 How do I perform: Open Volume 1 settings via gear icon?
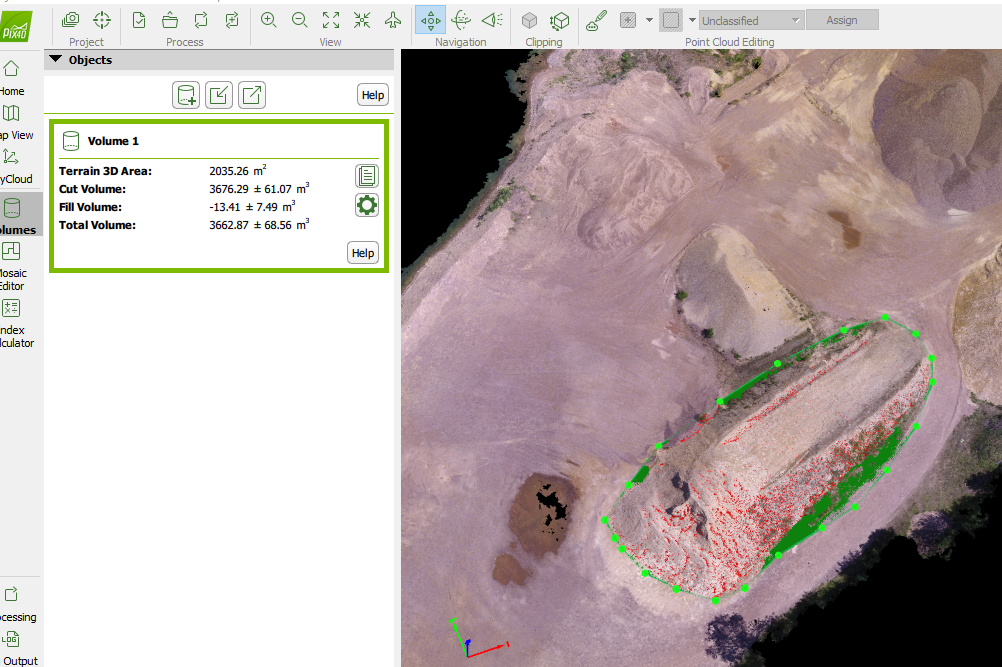366,205
